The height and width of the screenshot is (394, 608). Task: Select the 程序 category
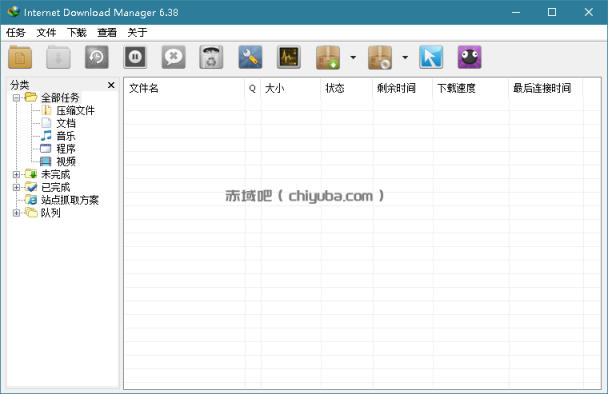click(66, 149)
